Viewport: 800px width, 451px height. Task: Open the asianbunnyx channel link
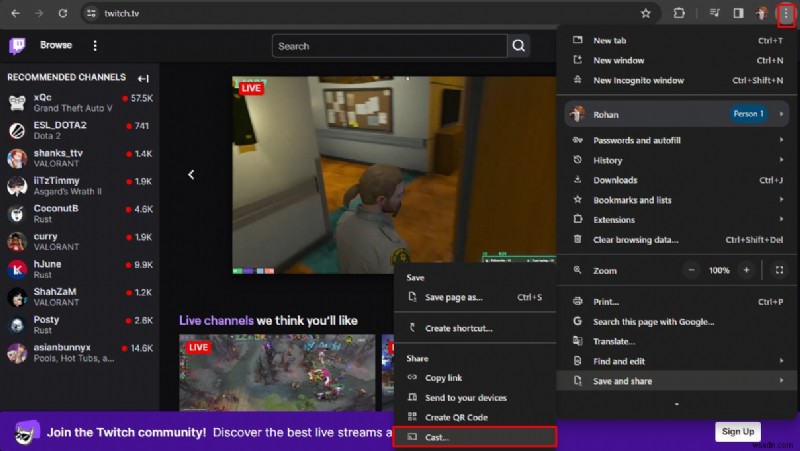click(x=80, y=353)
